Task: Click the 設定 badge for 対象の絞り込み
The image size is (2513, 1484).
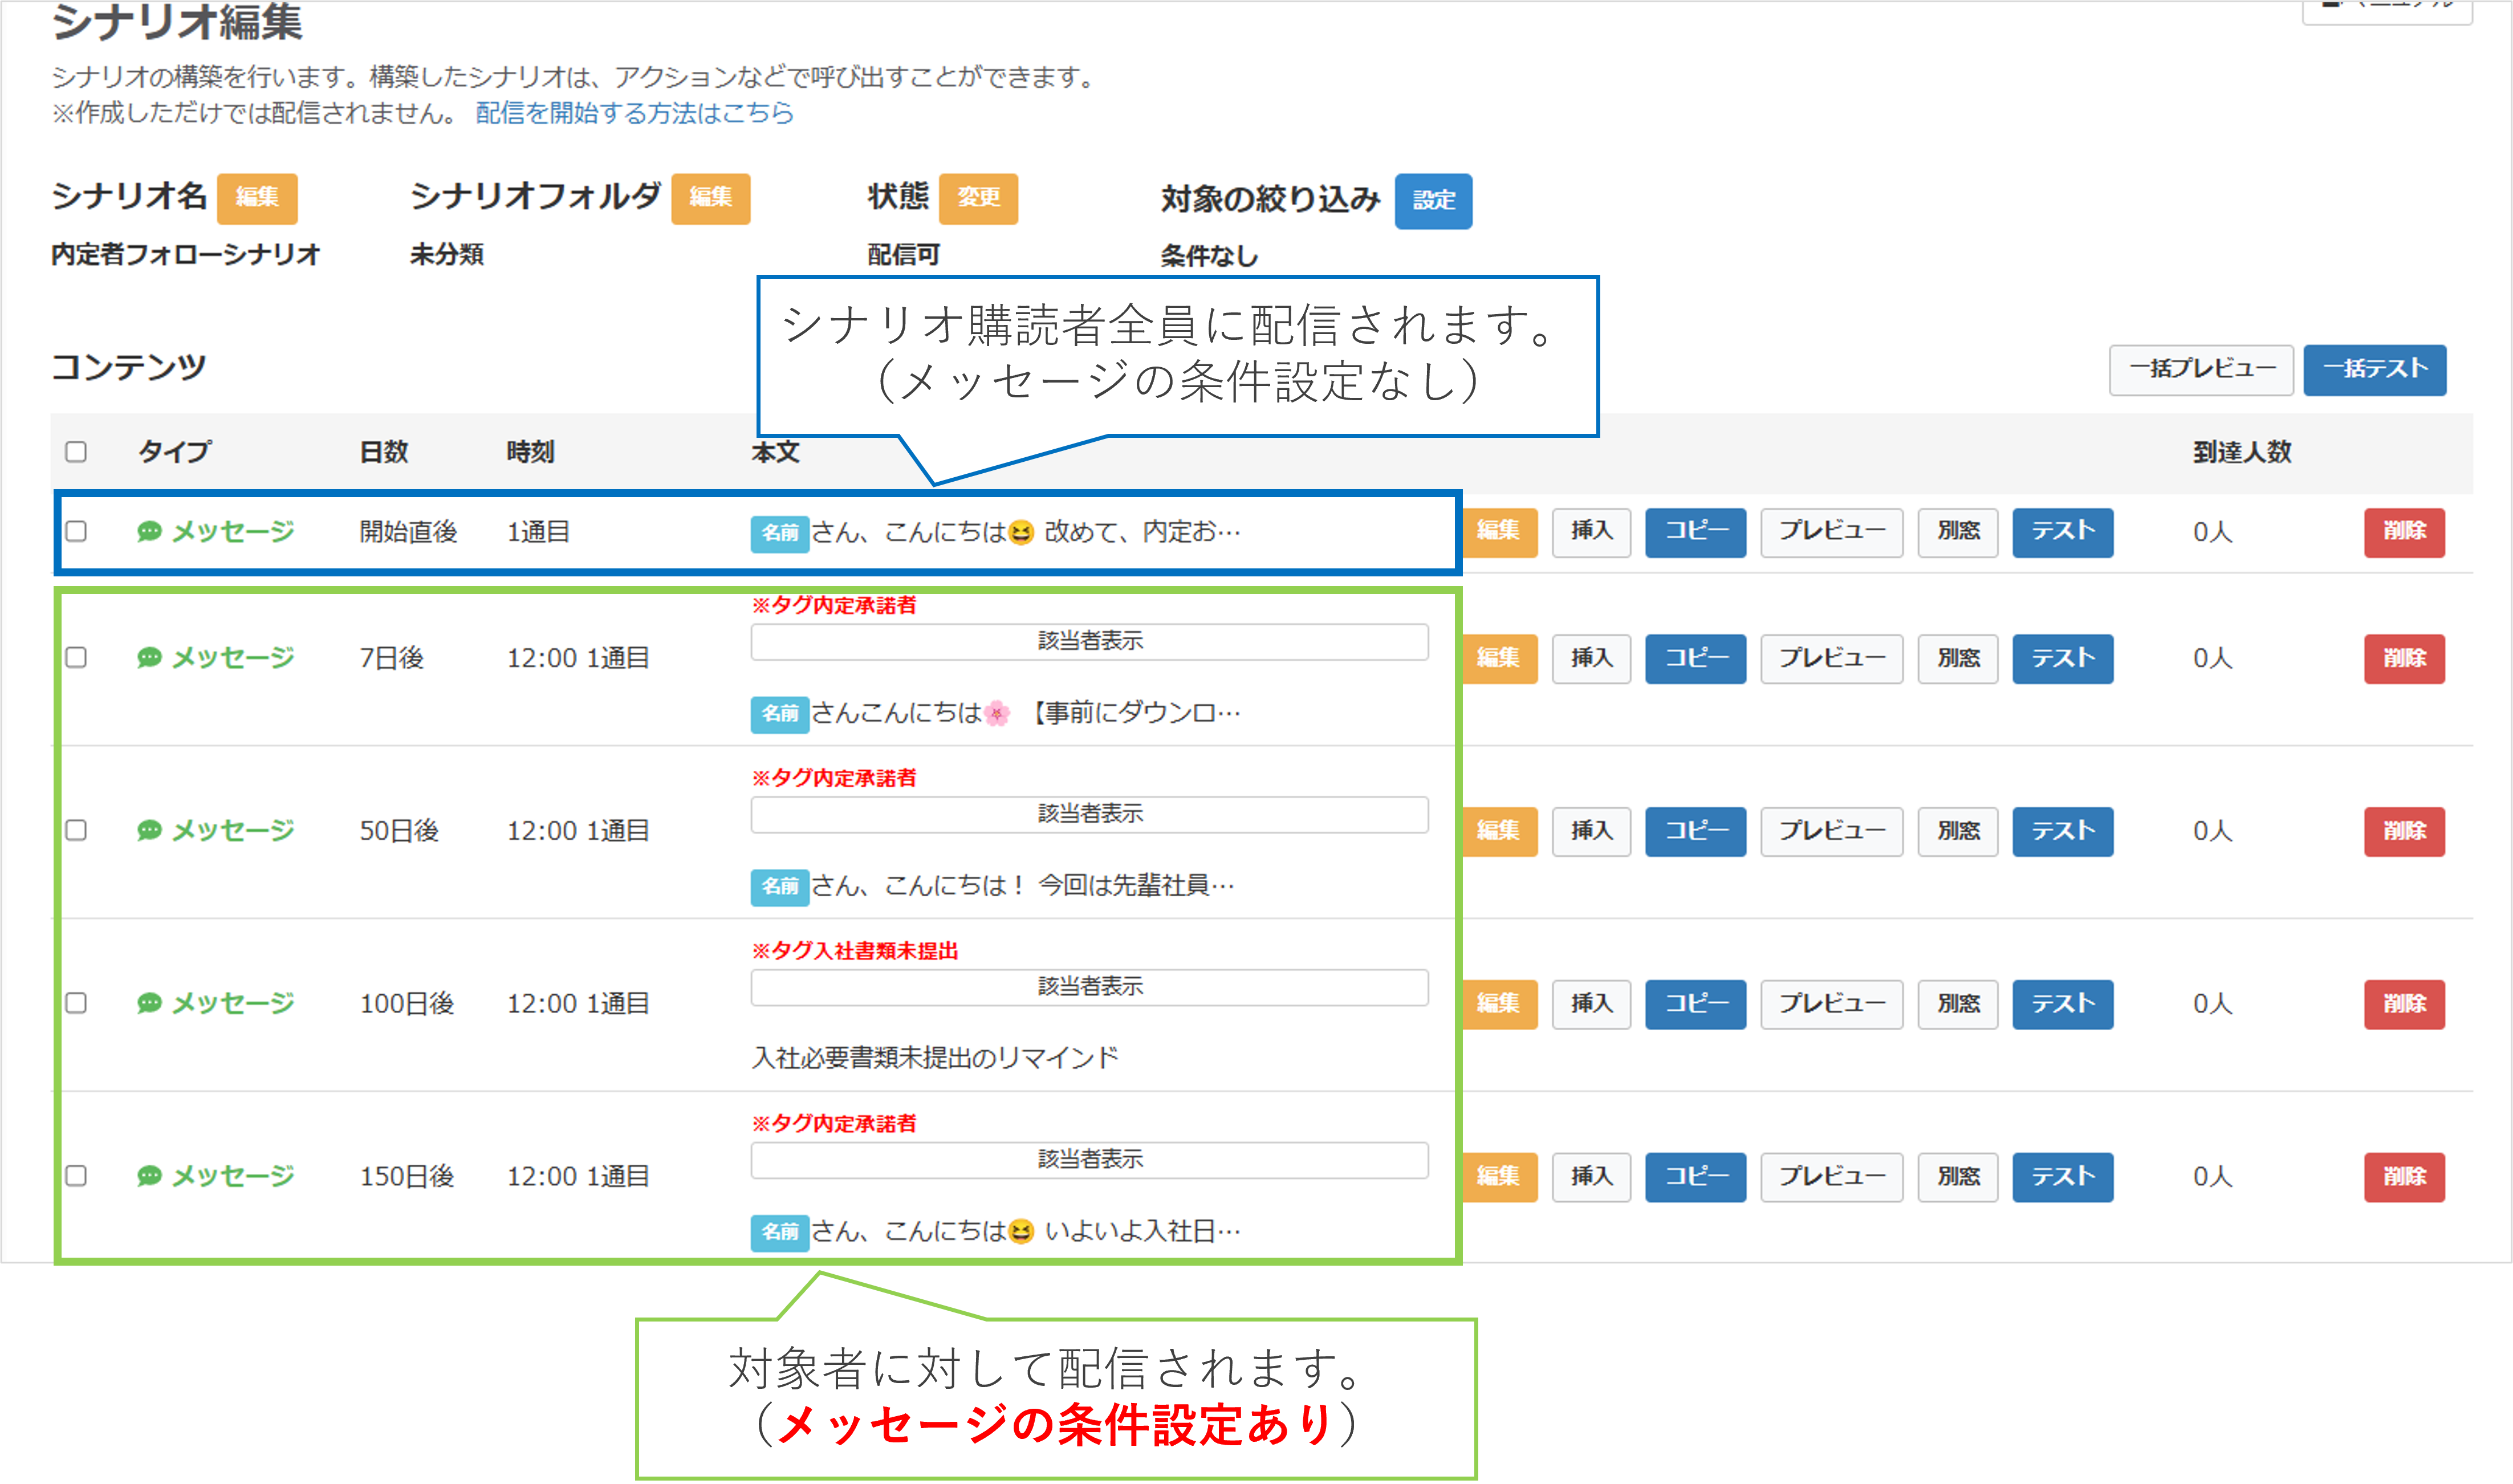Action: point(1432,201)
